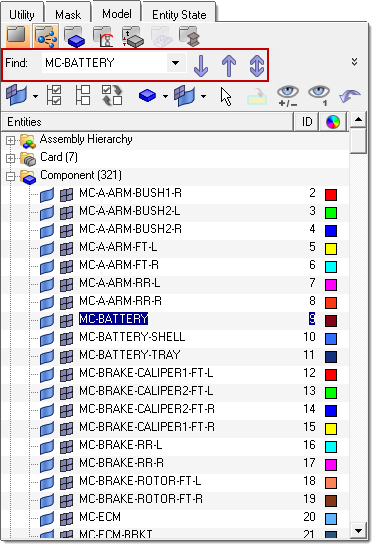This screenshot has width=375, height=547.
Task: Select the Model view icon
Action: 16,36
